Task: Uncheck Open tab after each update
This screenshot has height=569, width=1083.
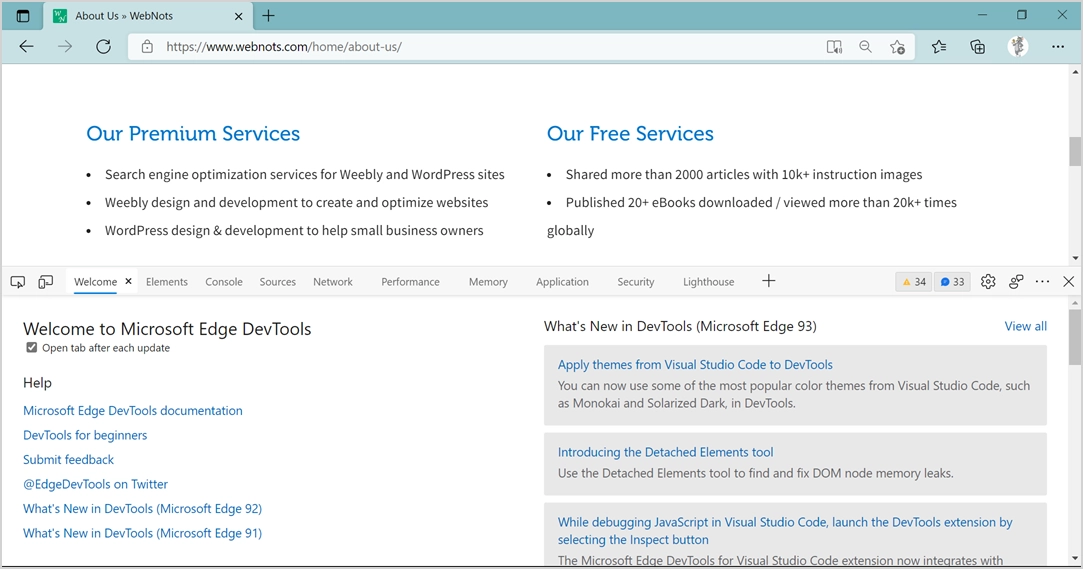Action: pyautogui.click(x=32, y=348)
